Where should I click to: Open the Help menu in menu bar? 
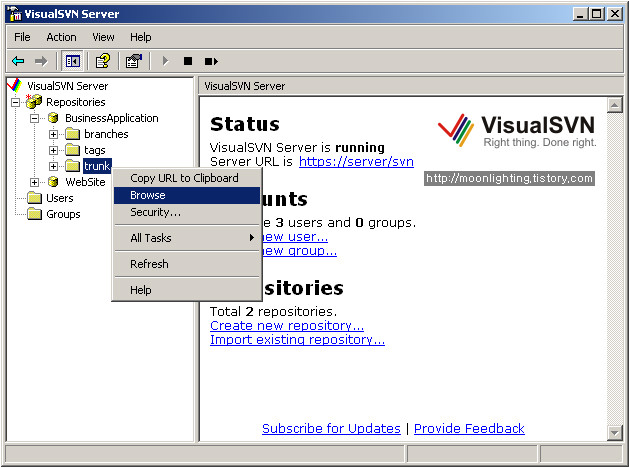click(x=140, y=37)
